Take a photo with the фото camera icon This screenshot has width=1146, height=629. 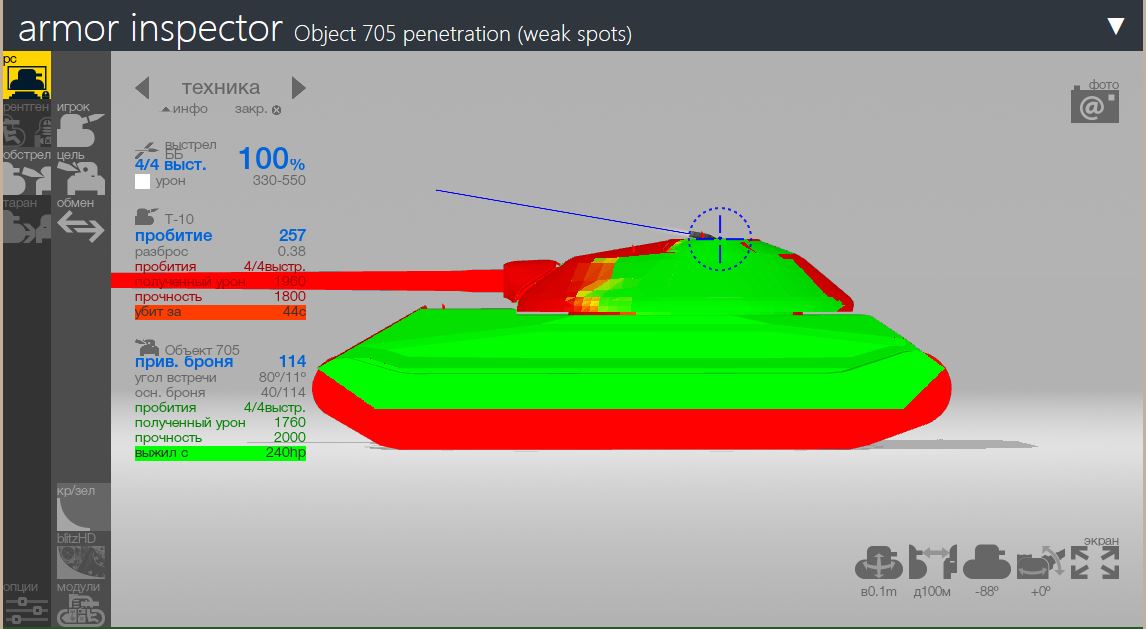click(x=1094, y=102)
